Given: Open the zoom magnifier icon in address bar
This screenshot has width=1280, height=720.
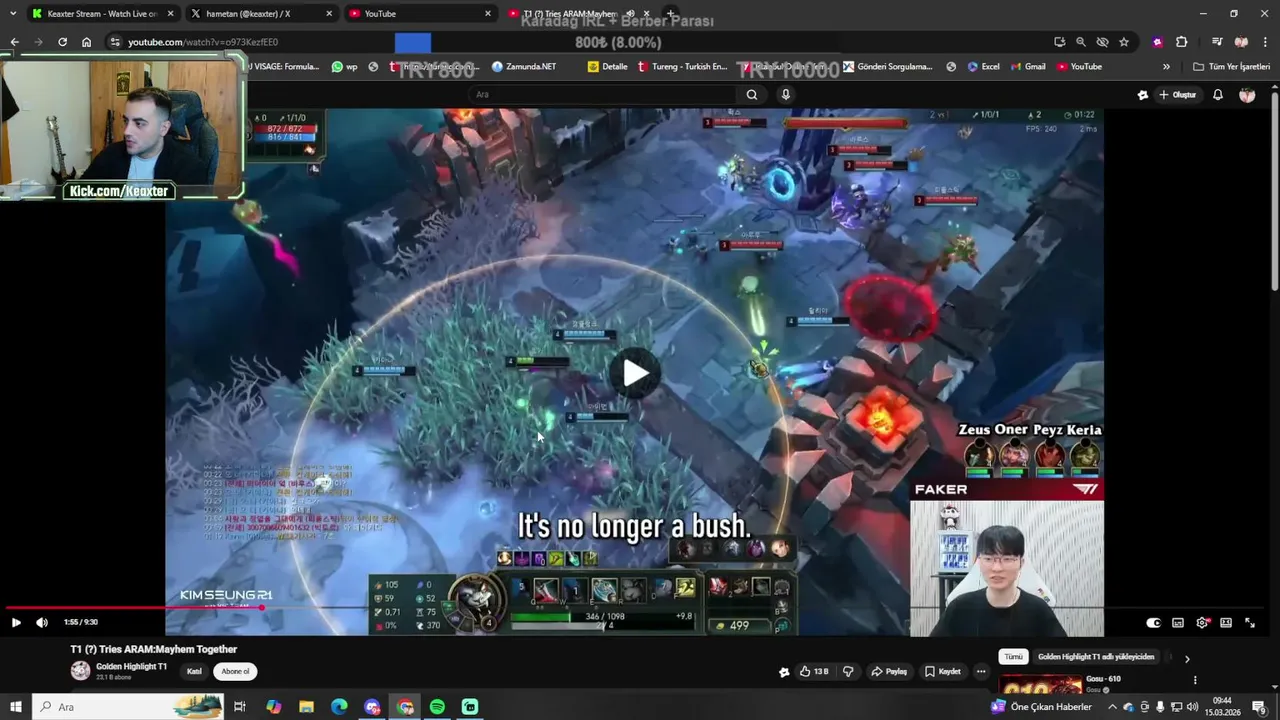Looking at the screenshot, I should click(x=1081, y=42).
